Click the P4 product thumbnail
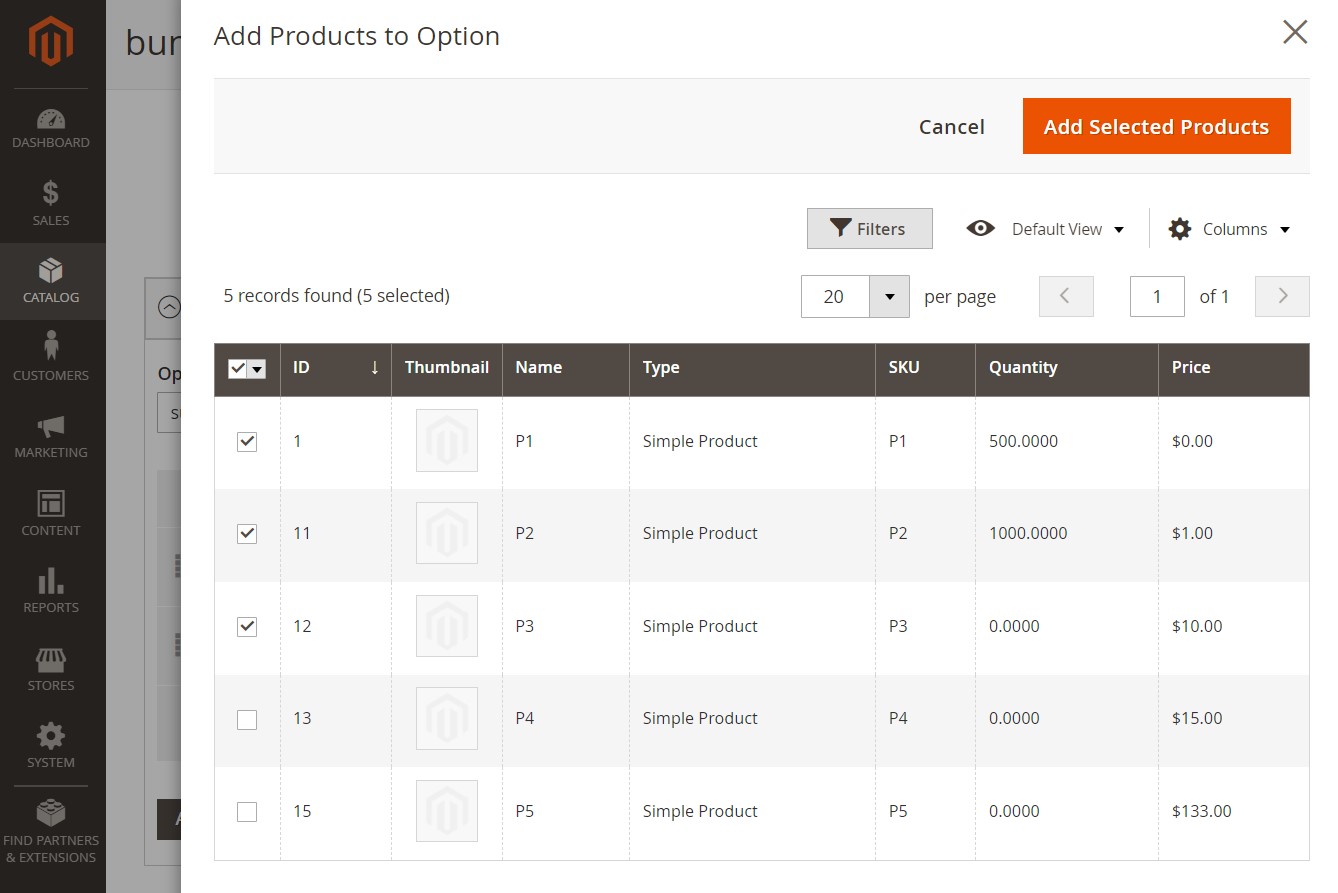 [447, 718]
